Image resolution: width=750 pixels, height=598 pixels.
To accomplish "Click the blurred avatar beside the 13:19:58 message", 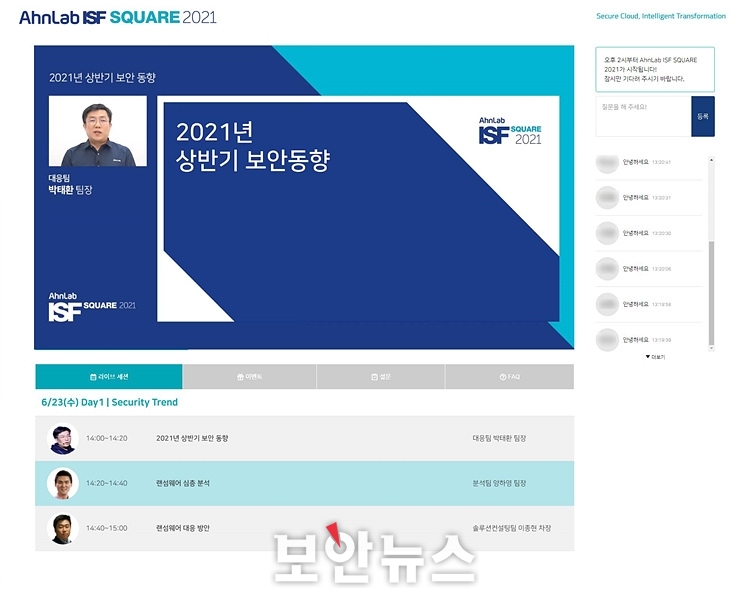I will pyautogui.click(x=607, y=304).
